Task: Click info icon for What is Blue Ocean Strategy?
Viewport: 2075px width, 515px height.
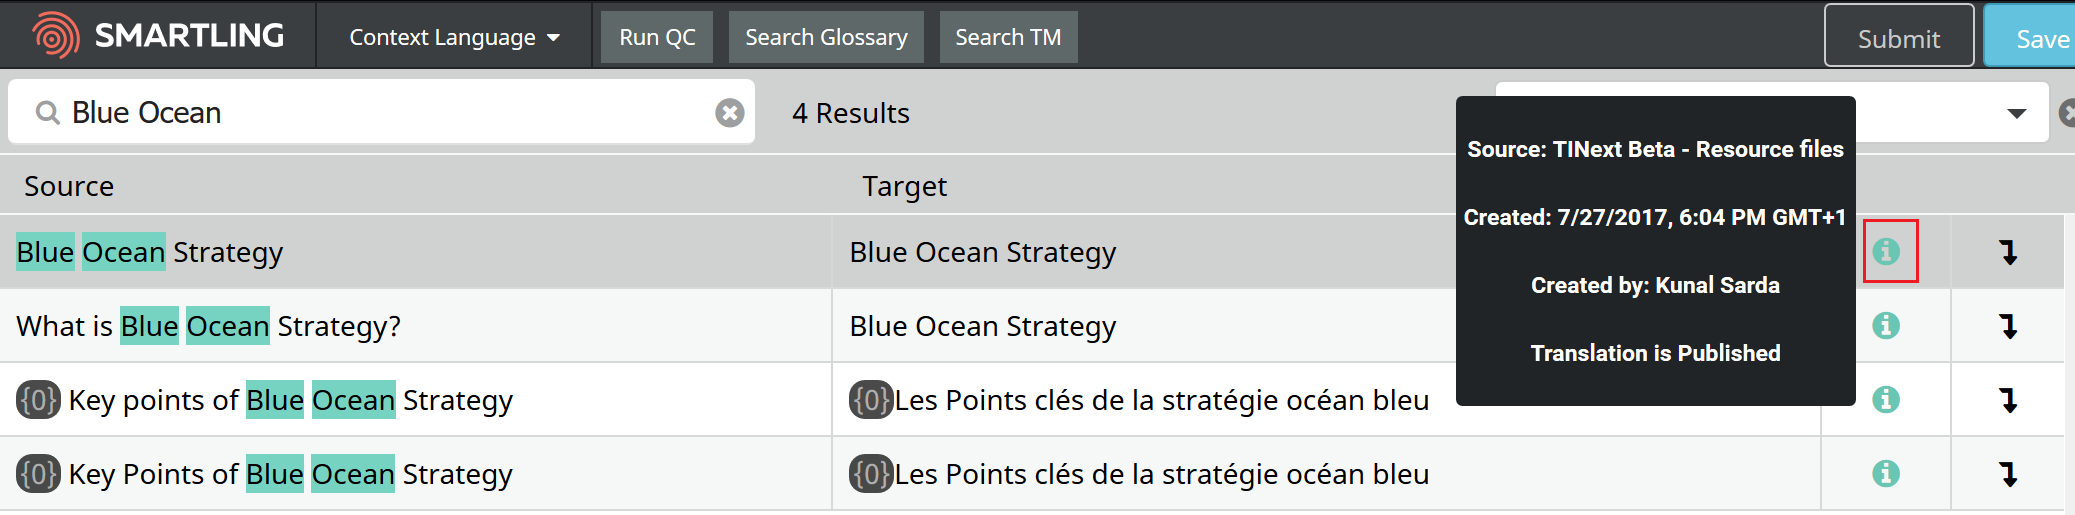Action: click(1886, 325)
